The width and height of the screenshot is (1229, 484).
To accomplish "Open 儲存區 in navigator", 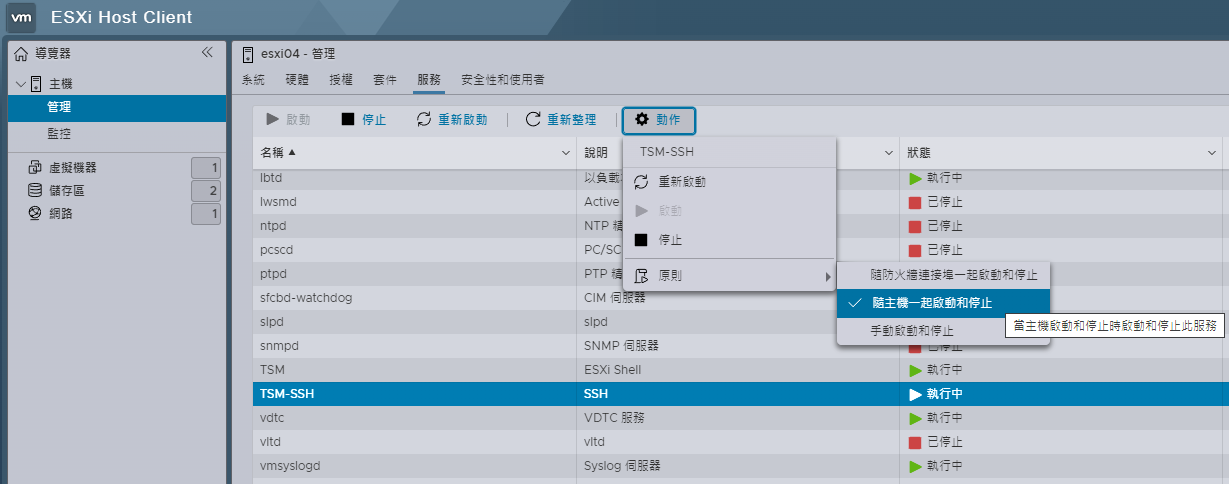I will [66, 190].
